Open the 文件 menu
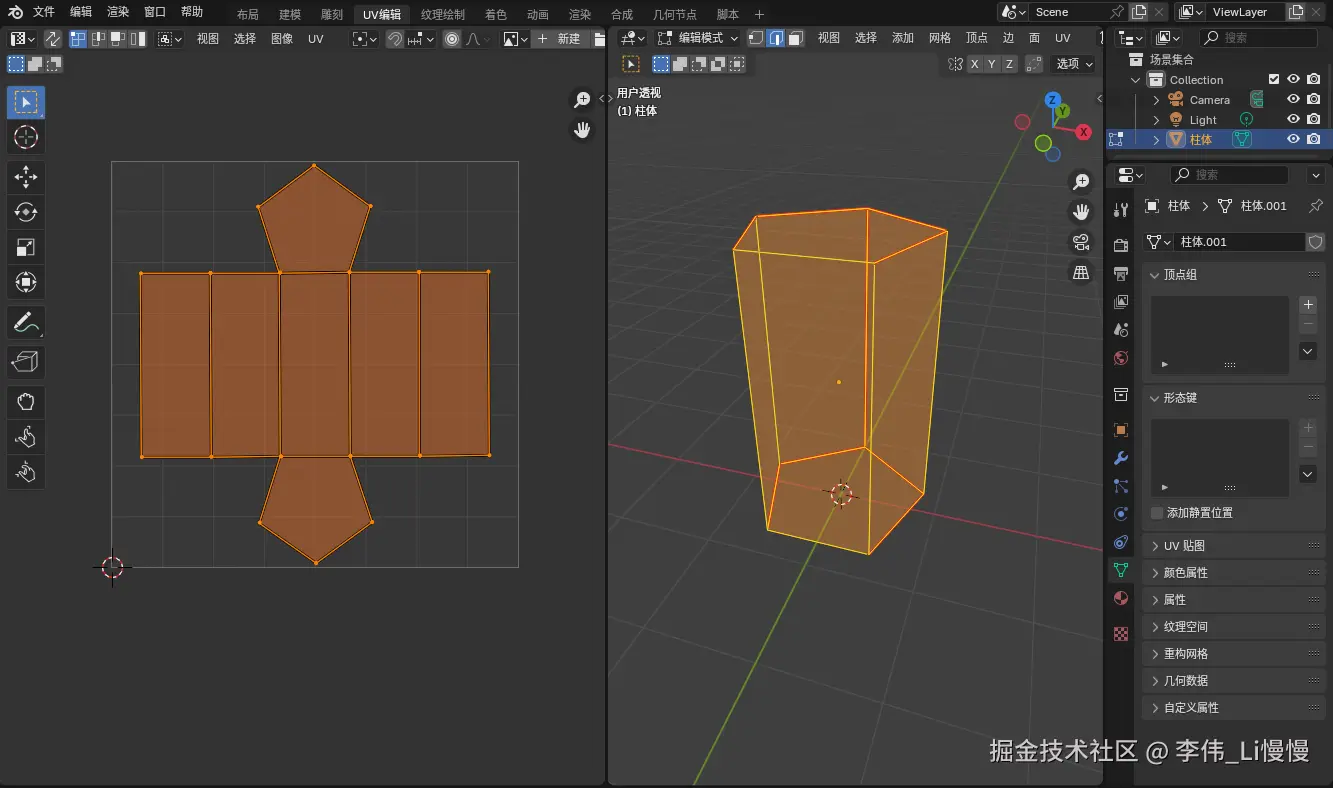Image resolution: width=1333 pixels, height=788 pixels. coord(44,12)
